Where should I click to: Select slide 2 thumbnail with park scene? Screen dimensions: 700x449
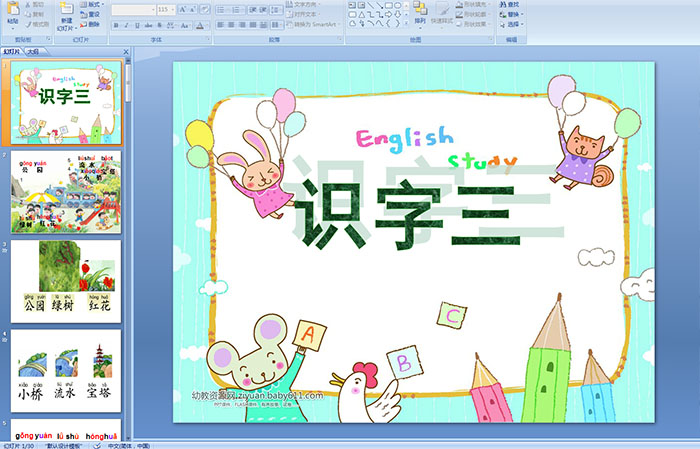pyautogui.click(x=66, y=192)
